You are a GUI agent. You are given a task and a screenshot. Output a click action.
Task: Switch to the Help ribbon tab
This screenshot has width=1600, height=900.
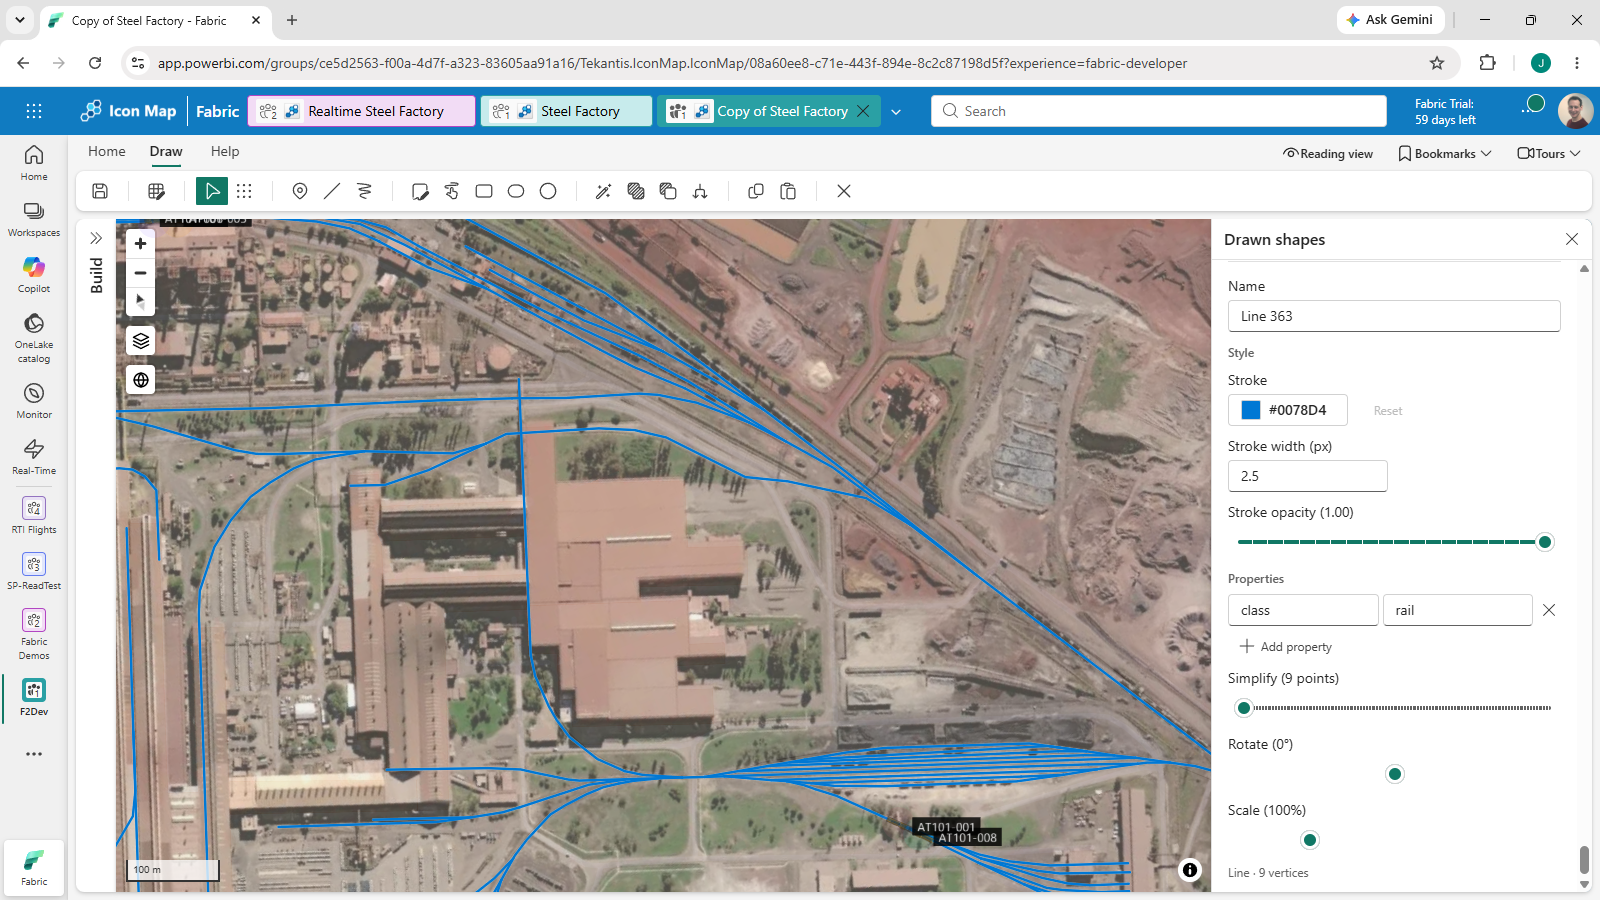click(225, 151)
